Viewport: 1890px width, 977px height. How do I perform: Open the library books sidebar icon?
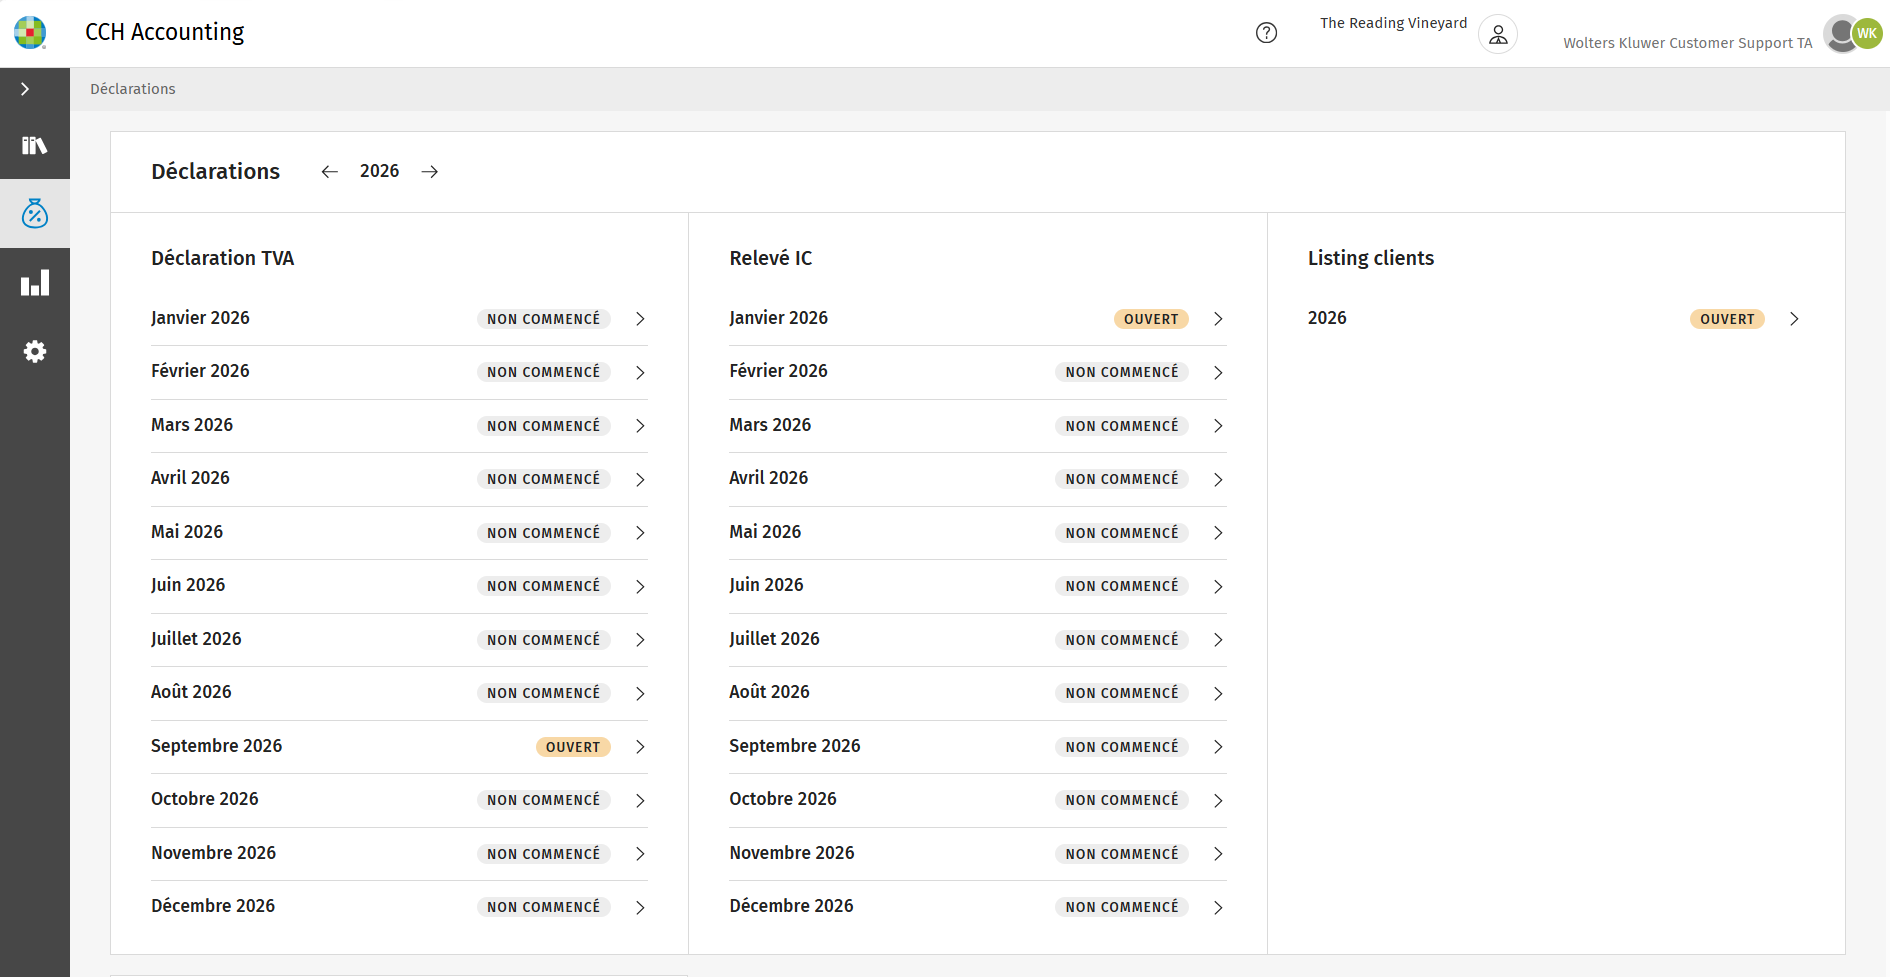coord(35,145)
